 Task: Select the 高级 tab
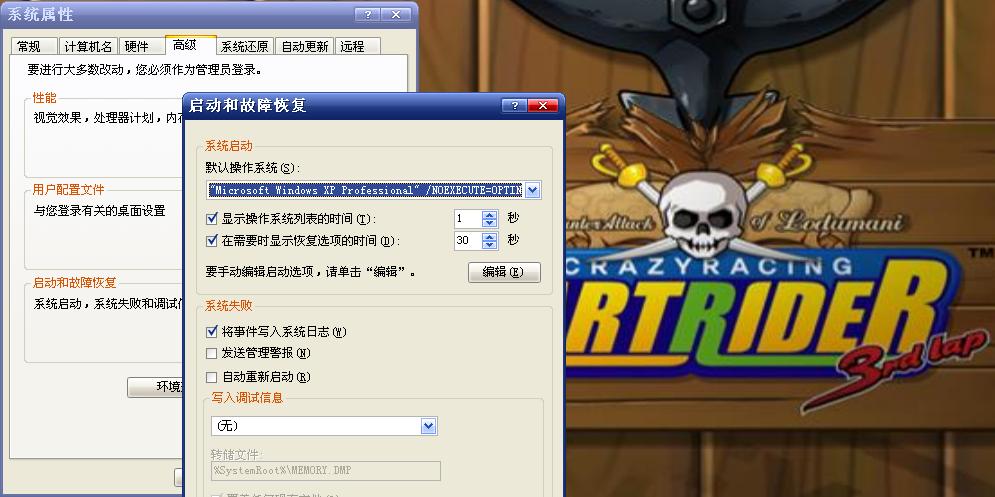coord(190,44)
